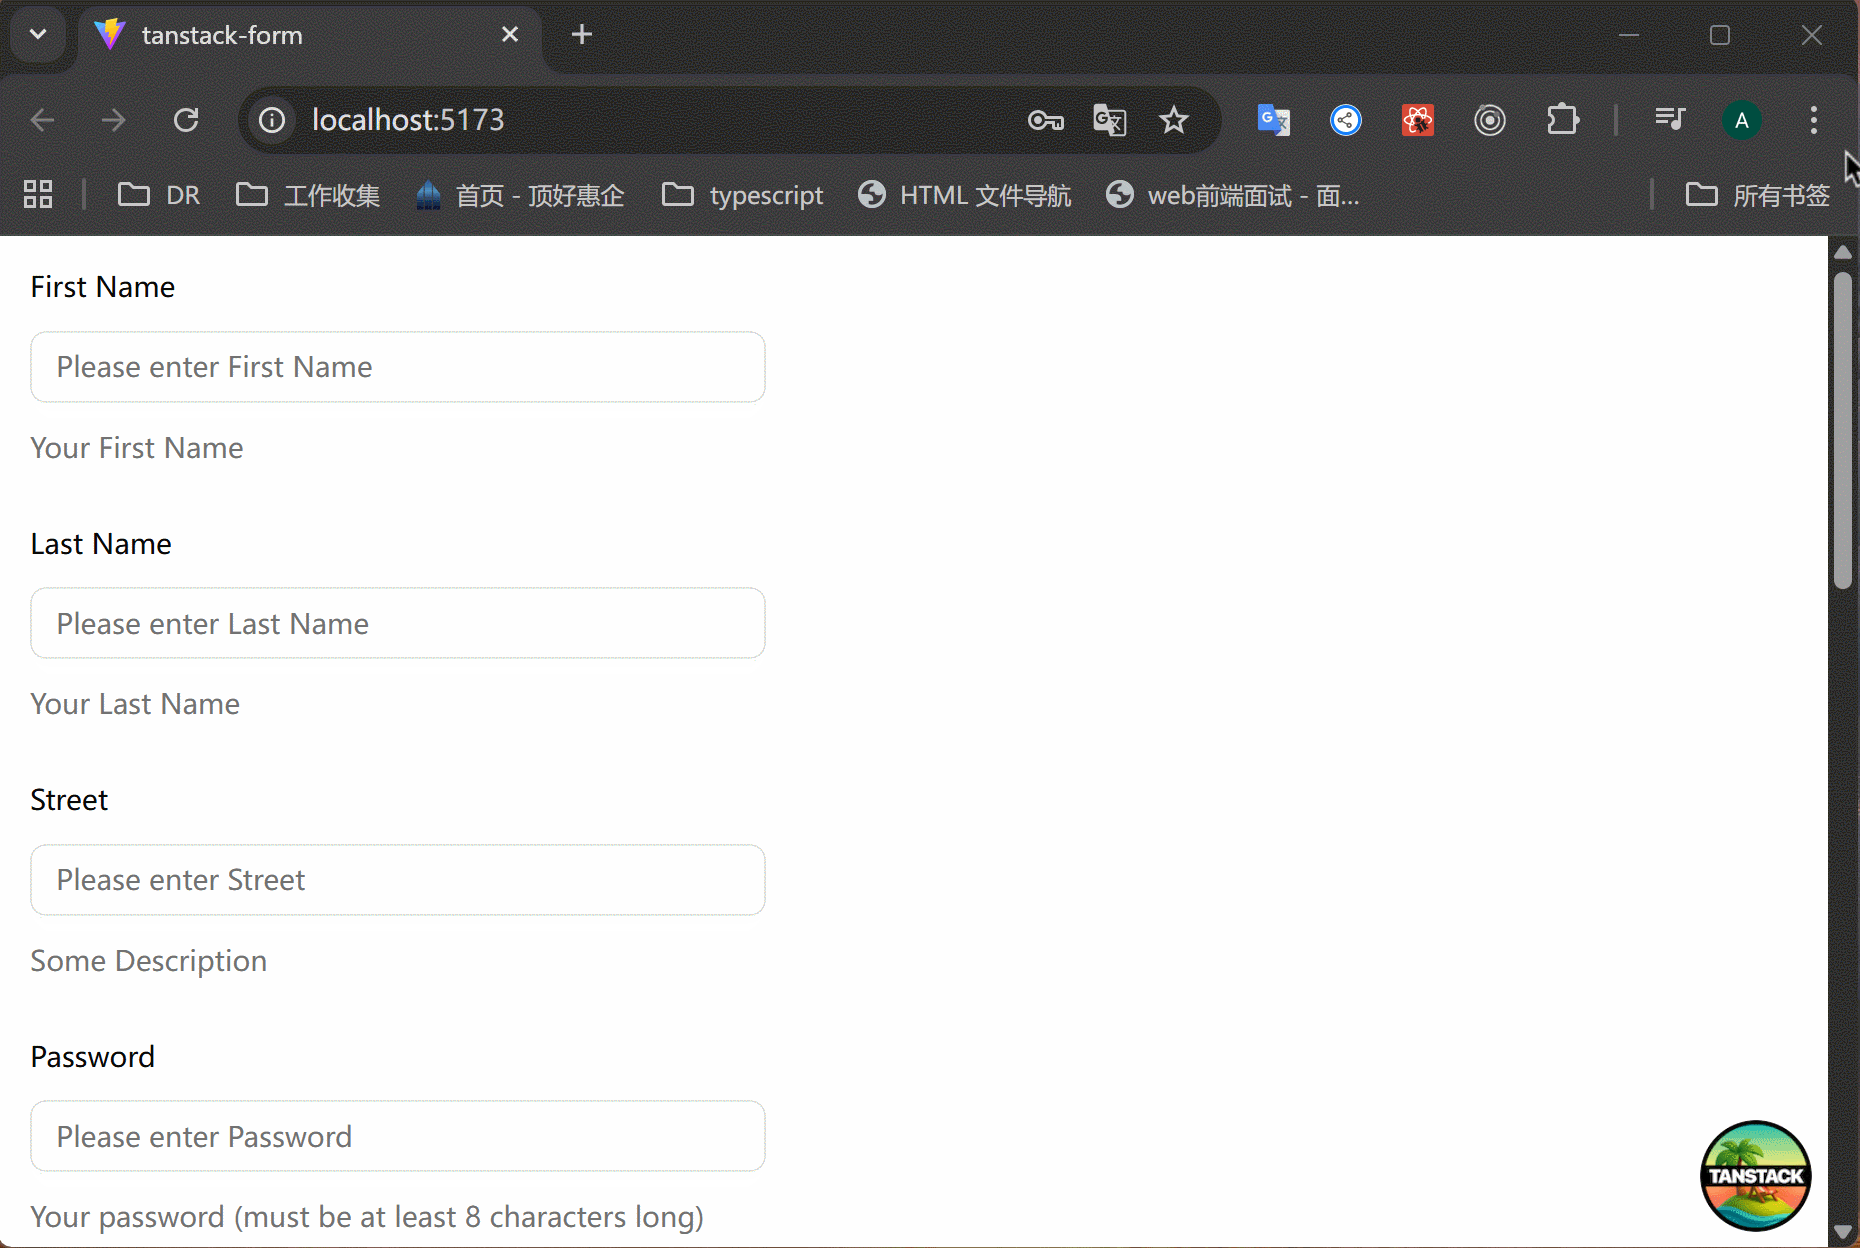Open the media controls icon
1860x1248 pixels.
coord(1669,121)
